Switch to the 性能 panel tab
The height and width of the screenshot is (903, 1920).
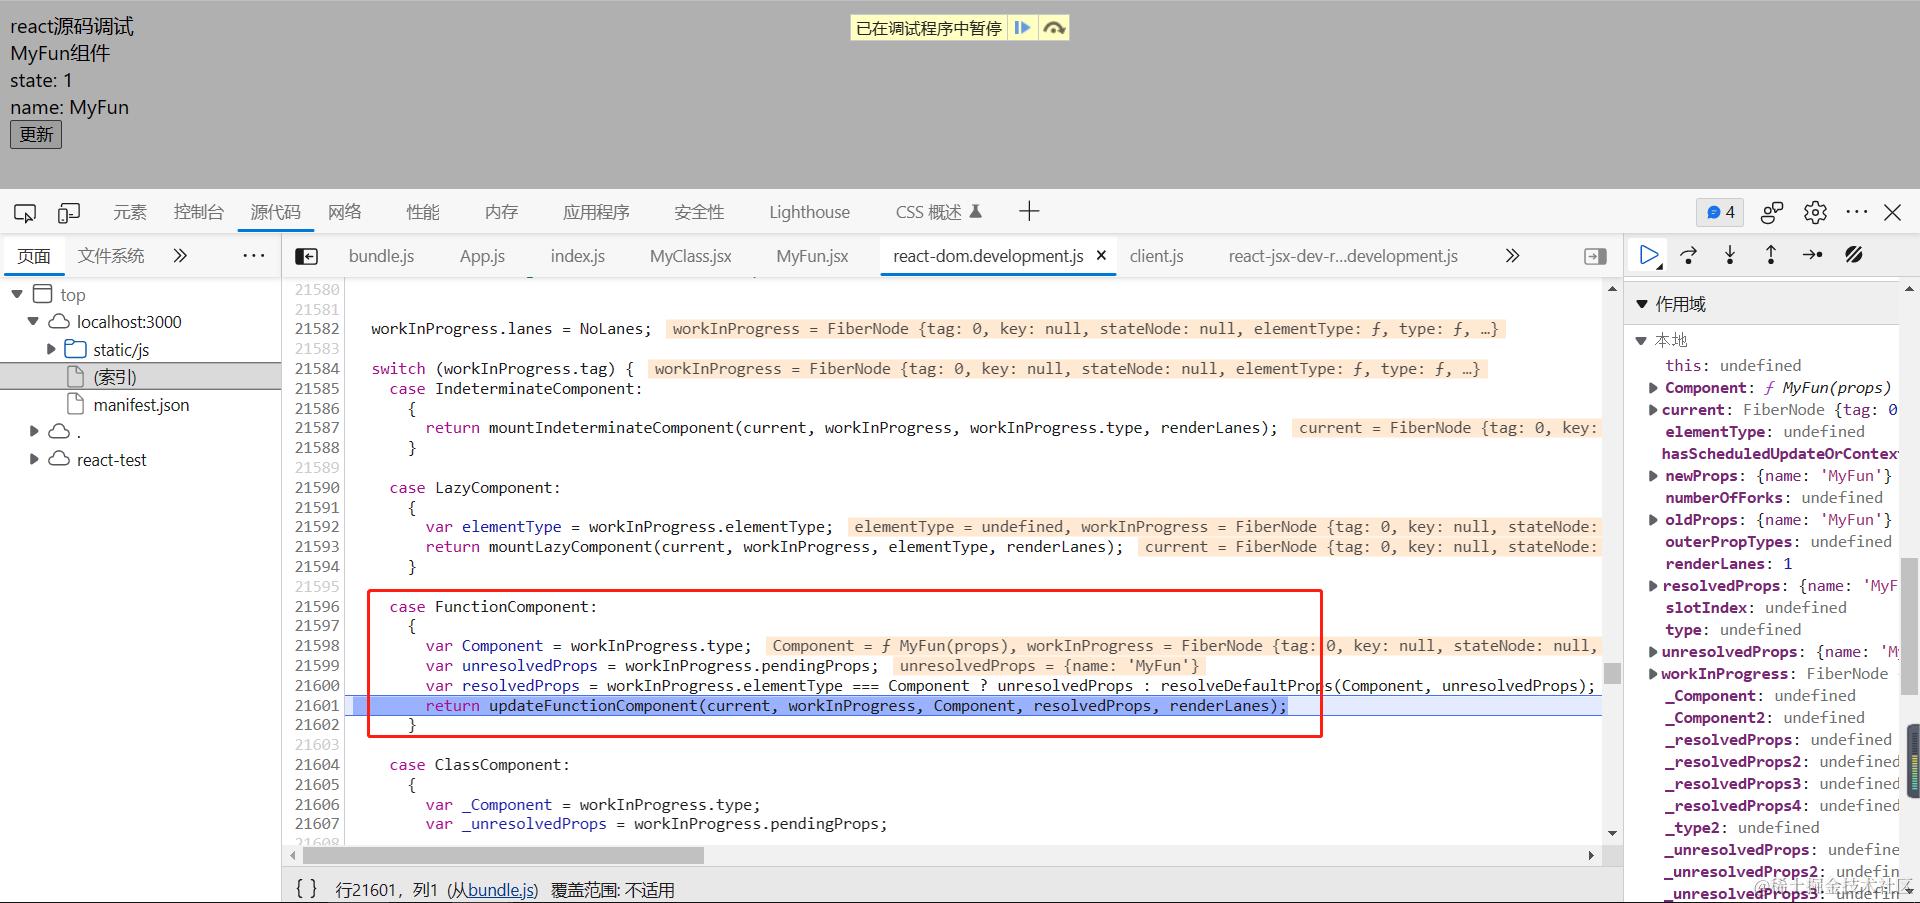click(423, 212)
